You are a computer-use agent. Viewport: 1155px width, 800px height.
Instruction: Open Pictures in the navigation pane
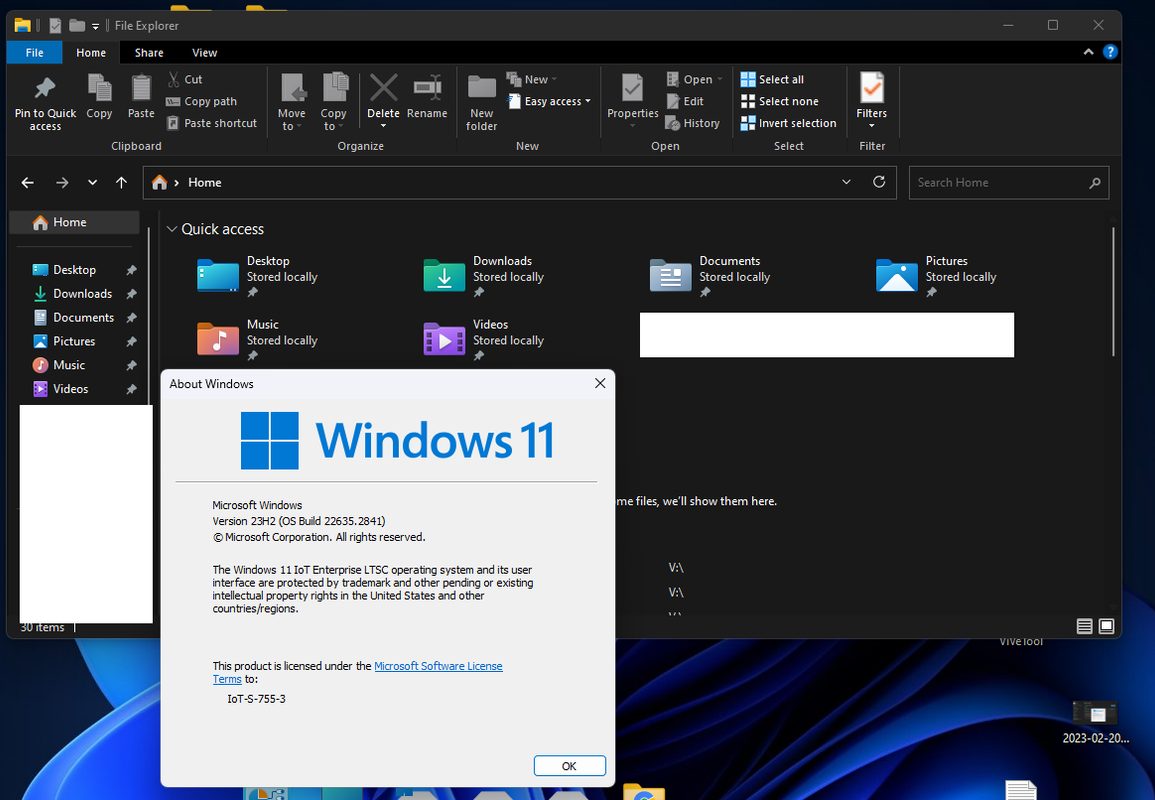point(74,341)
